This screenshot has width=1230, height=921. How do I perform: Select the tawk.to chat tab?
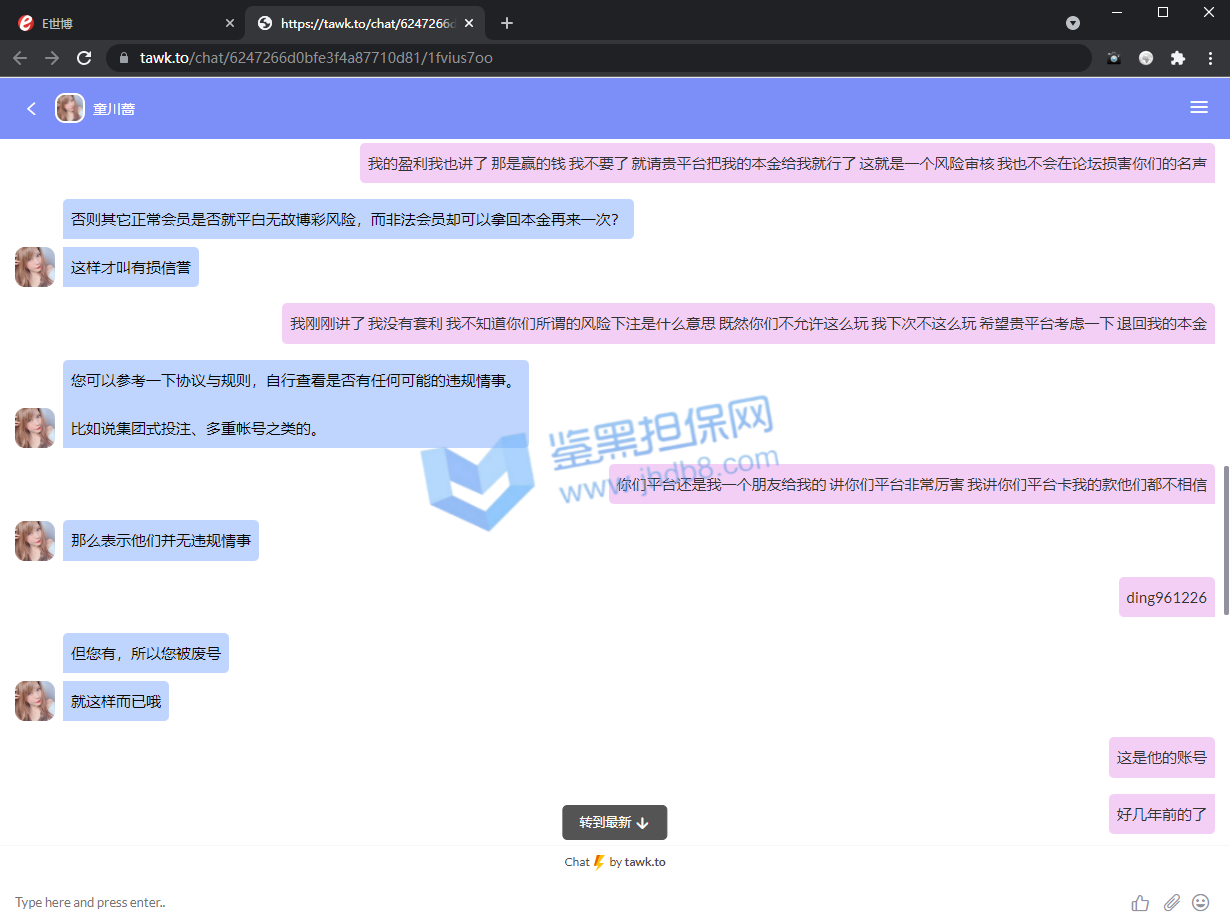[360, 23]
